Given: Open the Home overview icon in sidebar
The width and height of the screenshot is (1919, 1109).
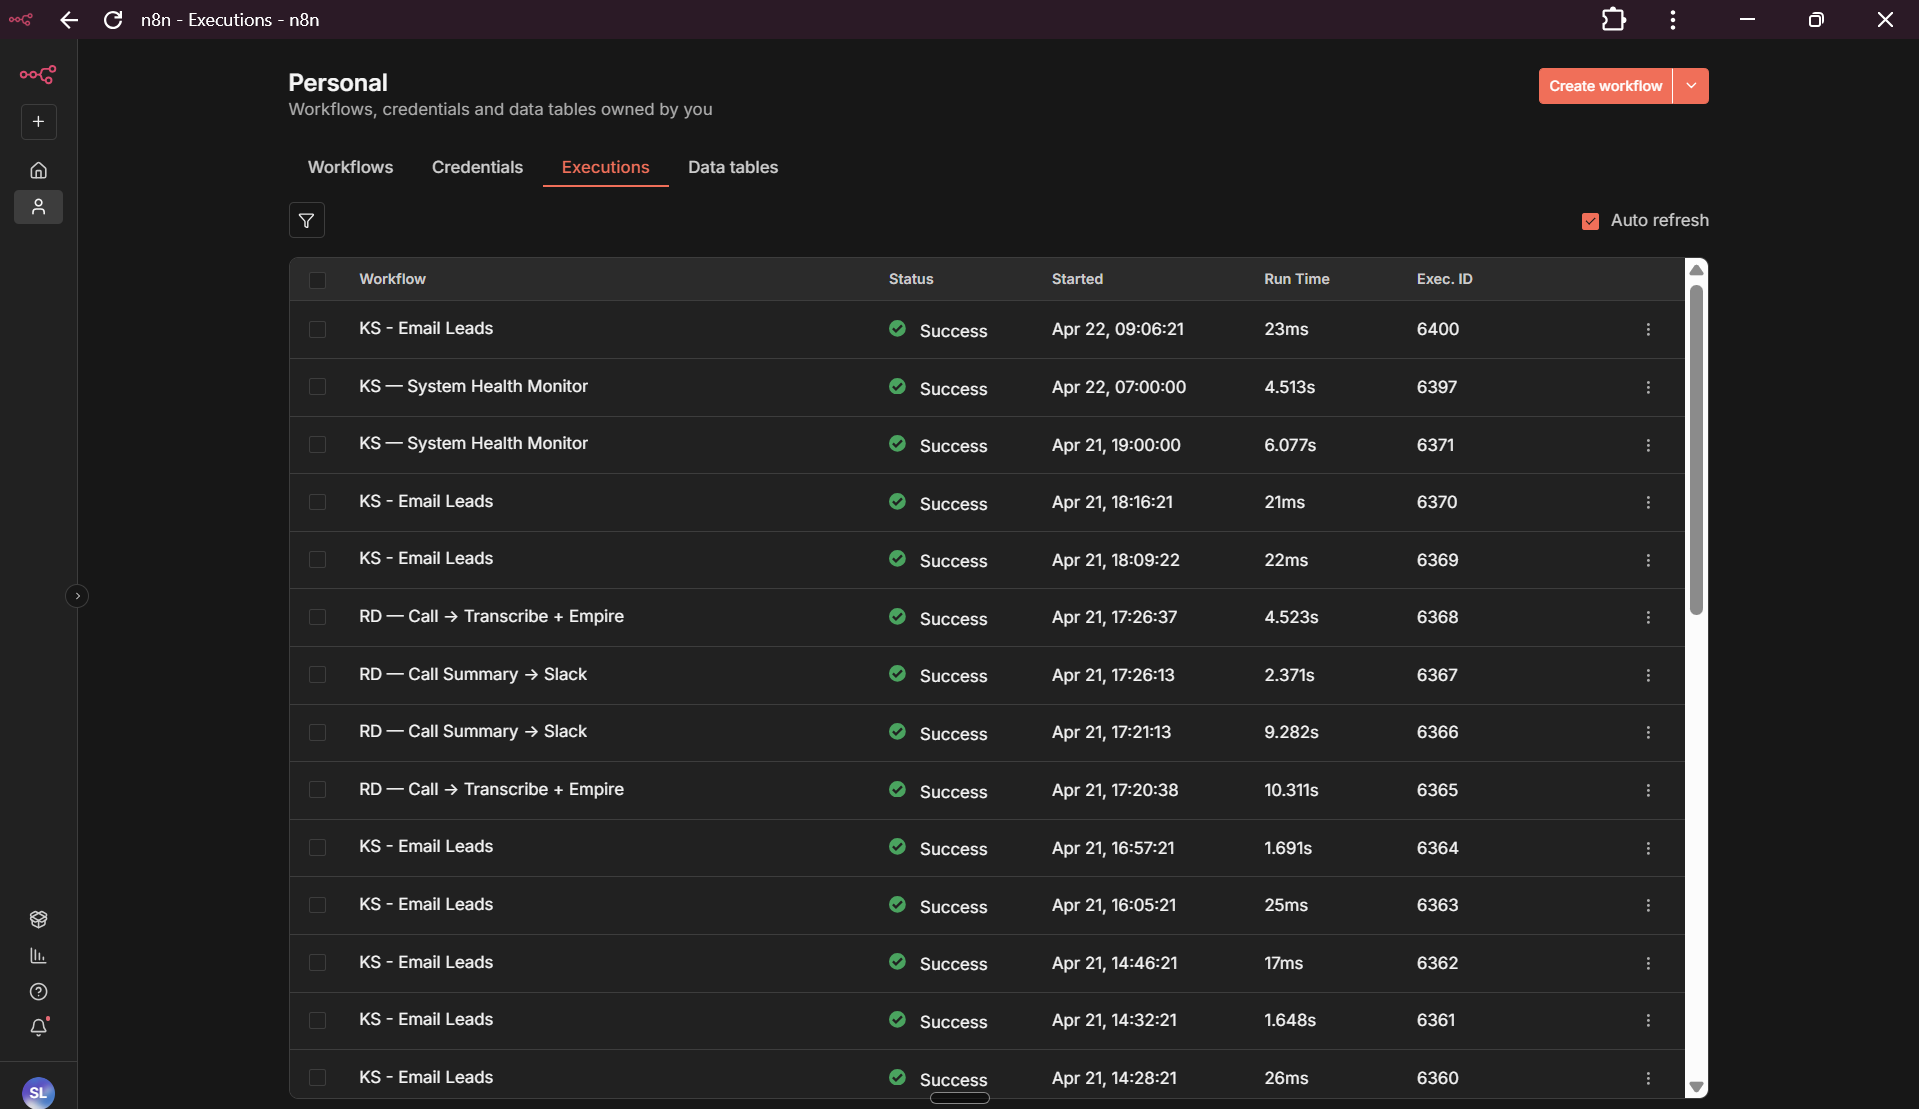Looking at the screenshot, I should [38, 170].
